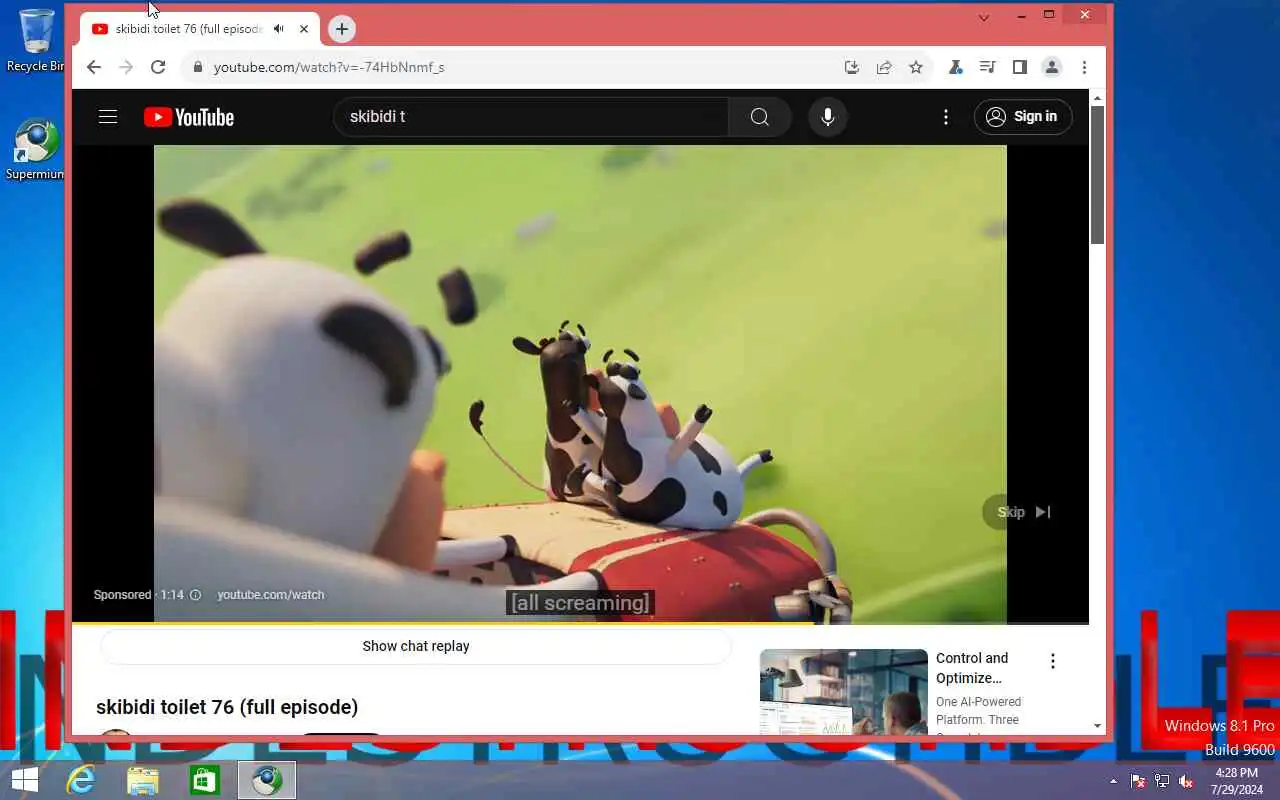Open Supermium desktop shortcut

click(x=36, y=150)
